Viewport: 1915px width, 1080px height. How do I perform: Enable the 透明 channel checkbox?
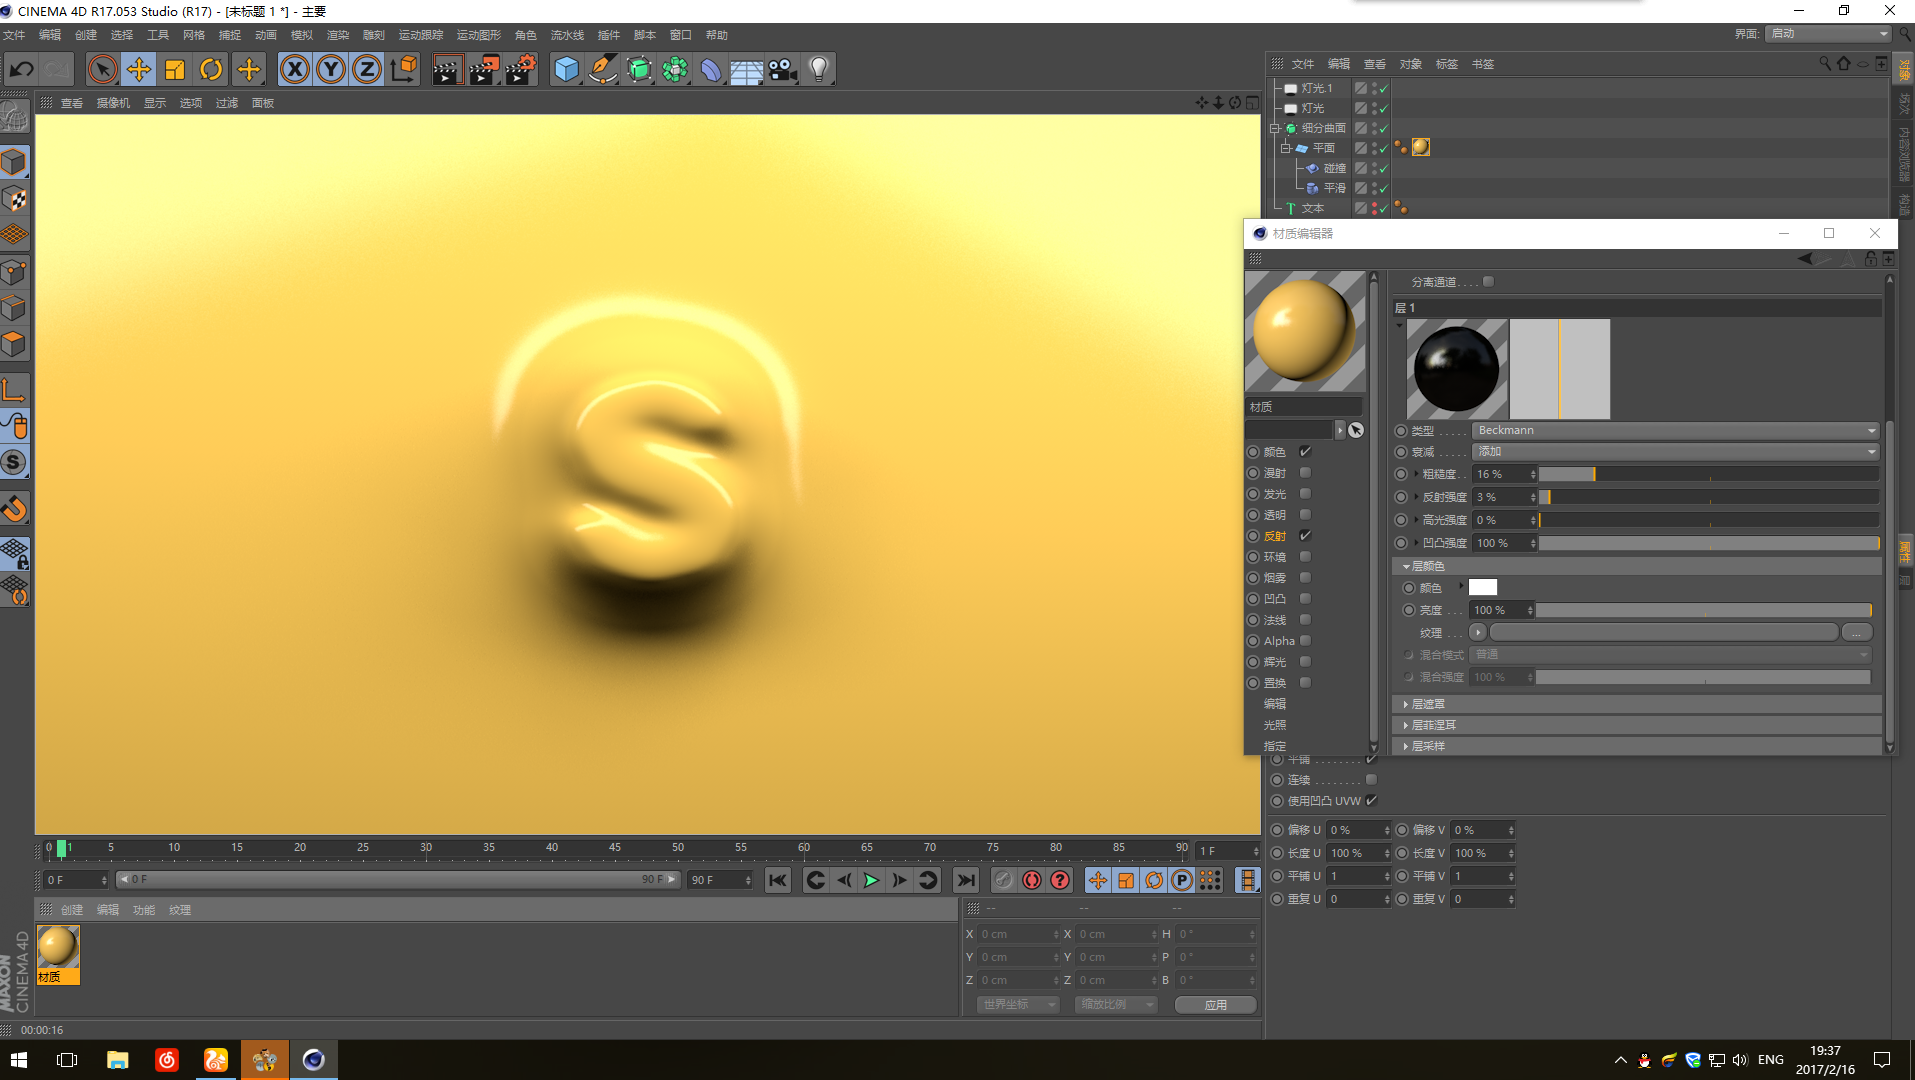pos(1305,515)
